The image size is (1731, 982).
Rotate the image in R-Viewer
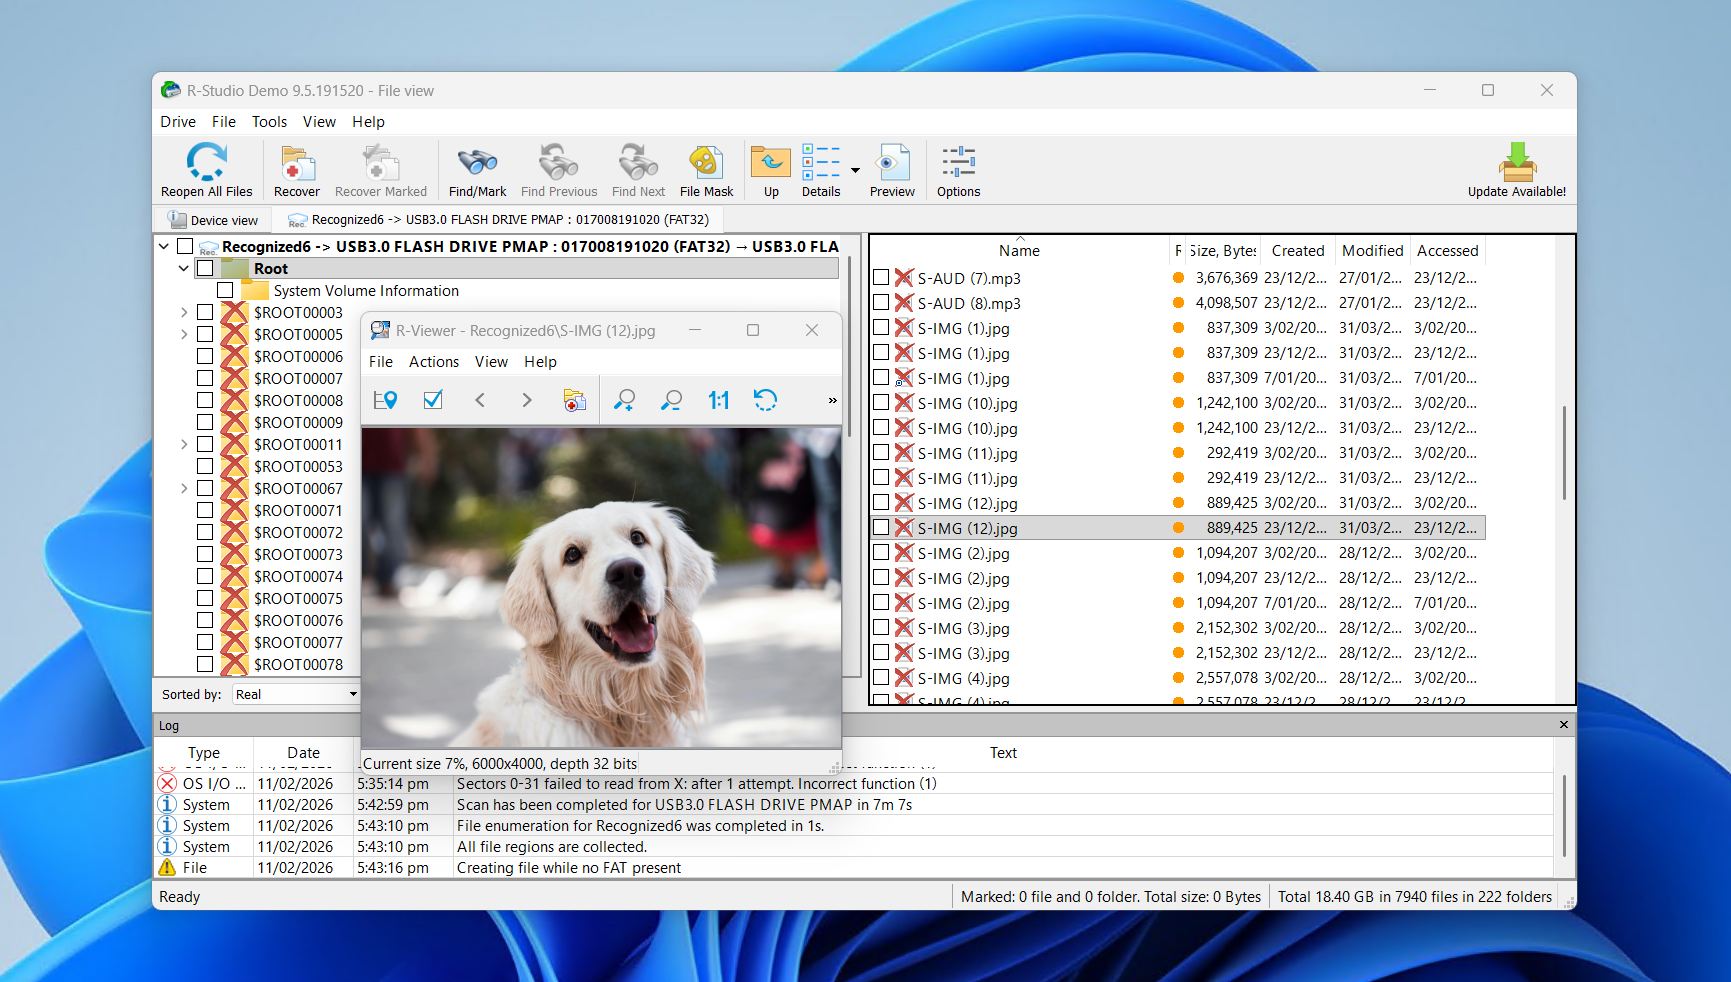tap(766, 400)
